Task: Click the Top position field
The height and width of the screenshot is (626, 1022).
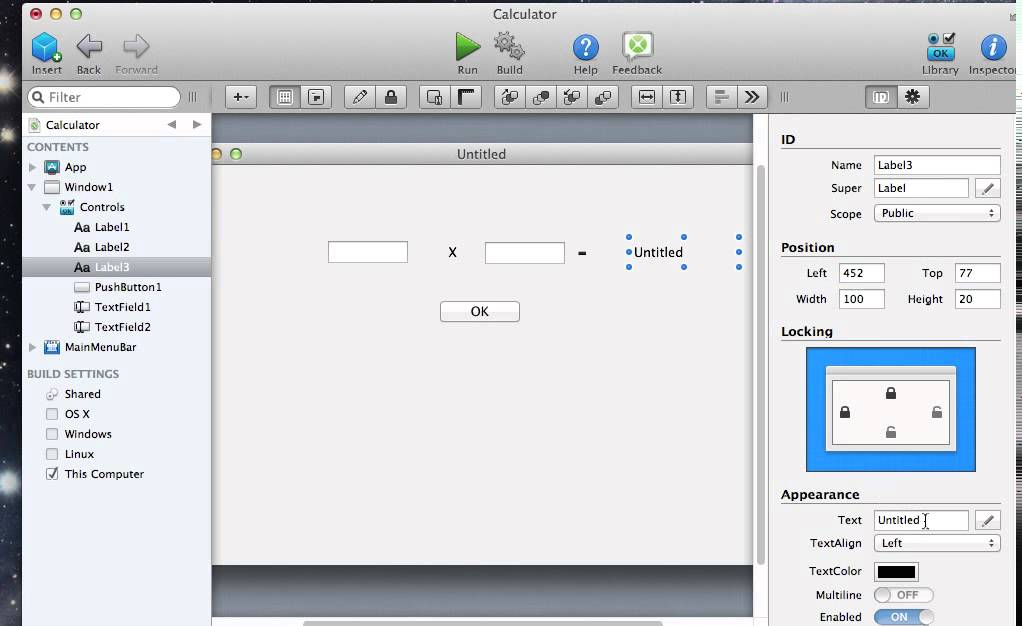Action: 978,273
